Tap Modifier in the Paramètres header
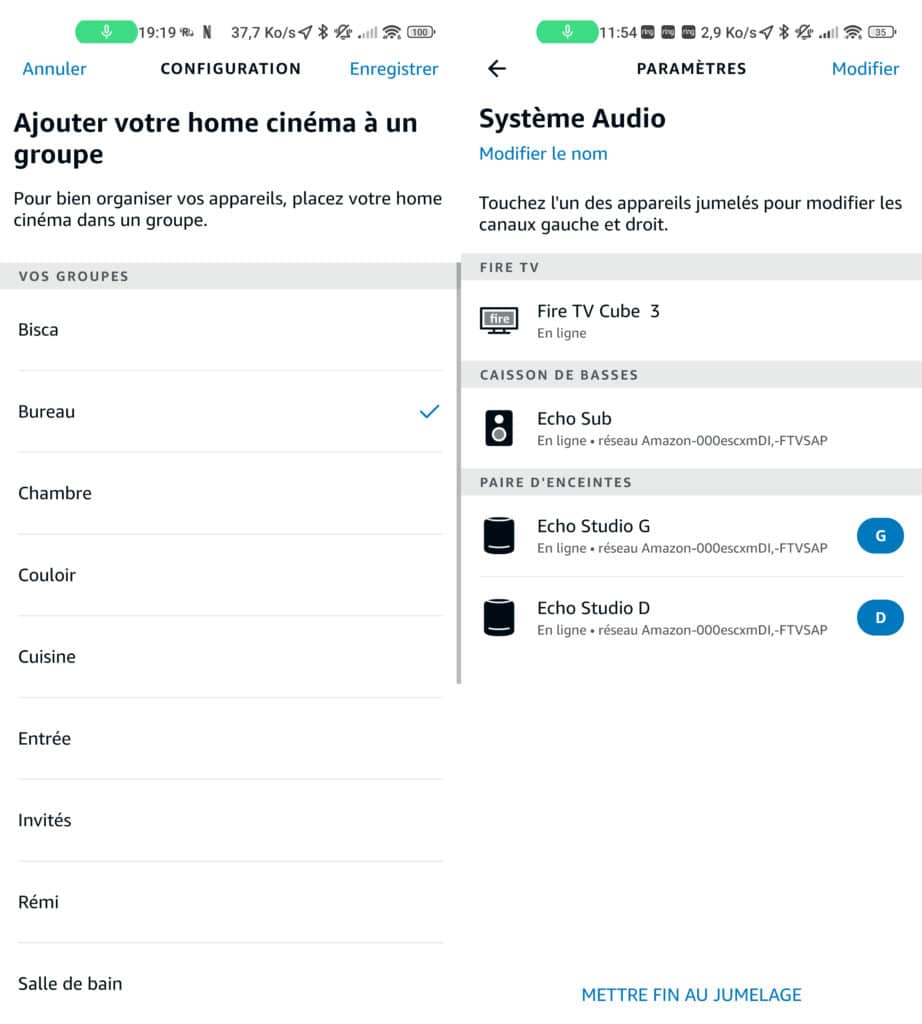This screenshot has width=922, height=1024. pos(865,69)
